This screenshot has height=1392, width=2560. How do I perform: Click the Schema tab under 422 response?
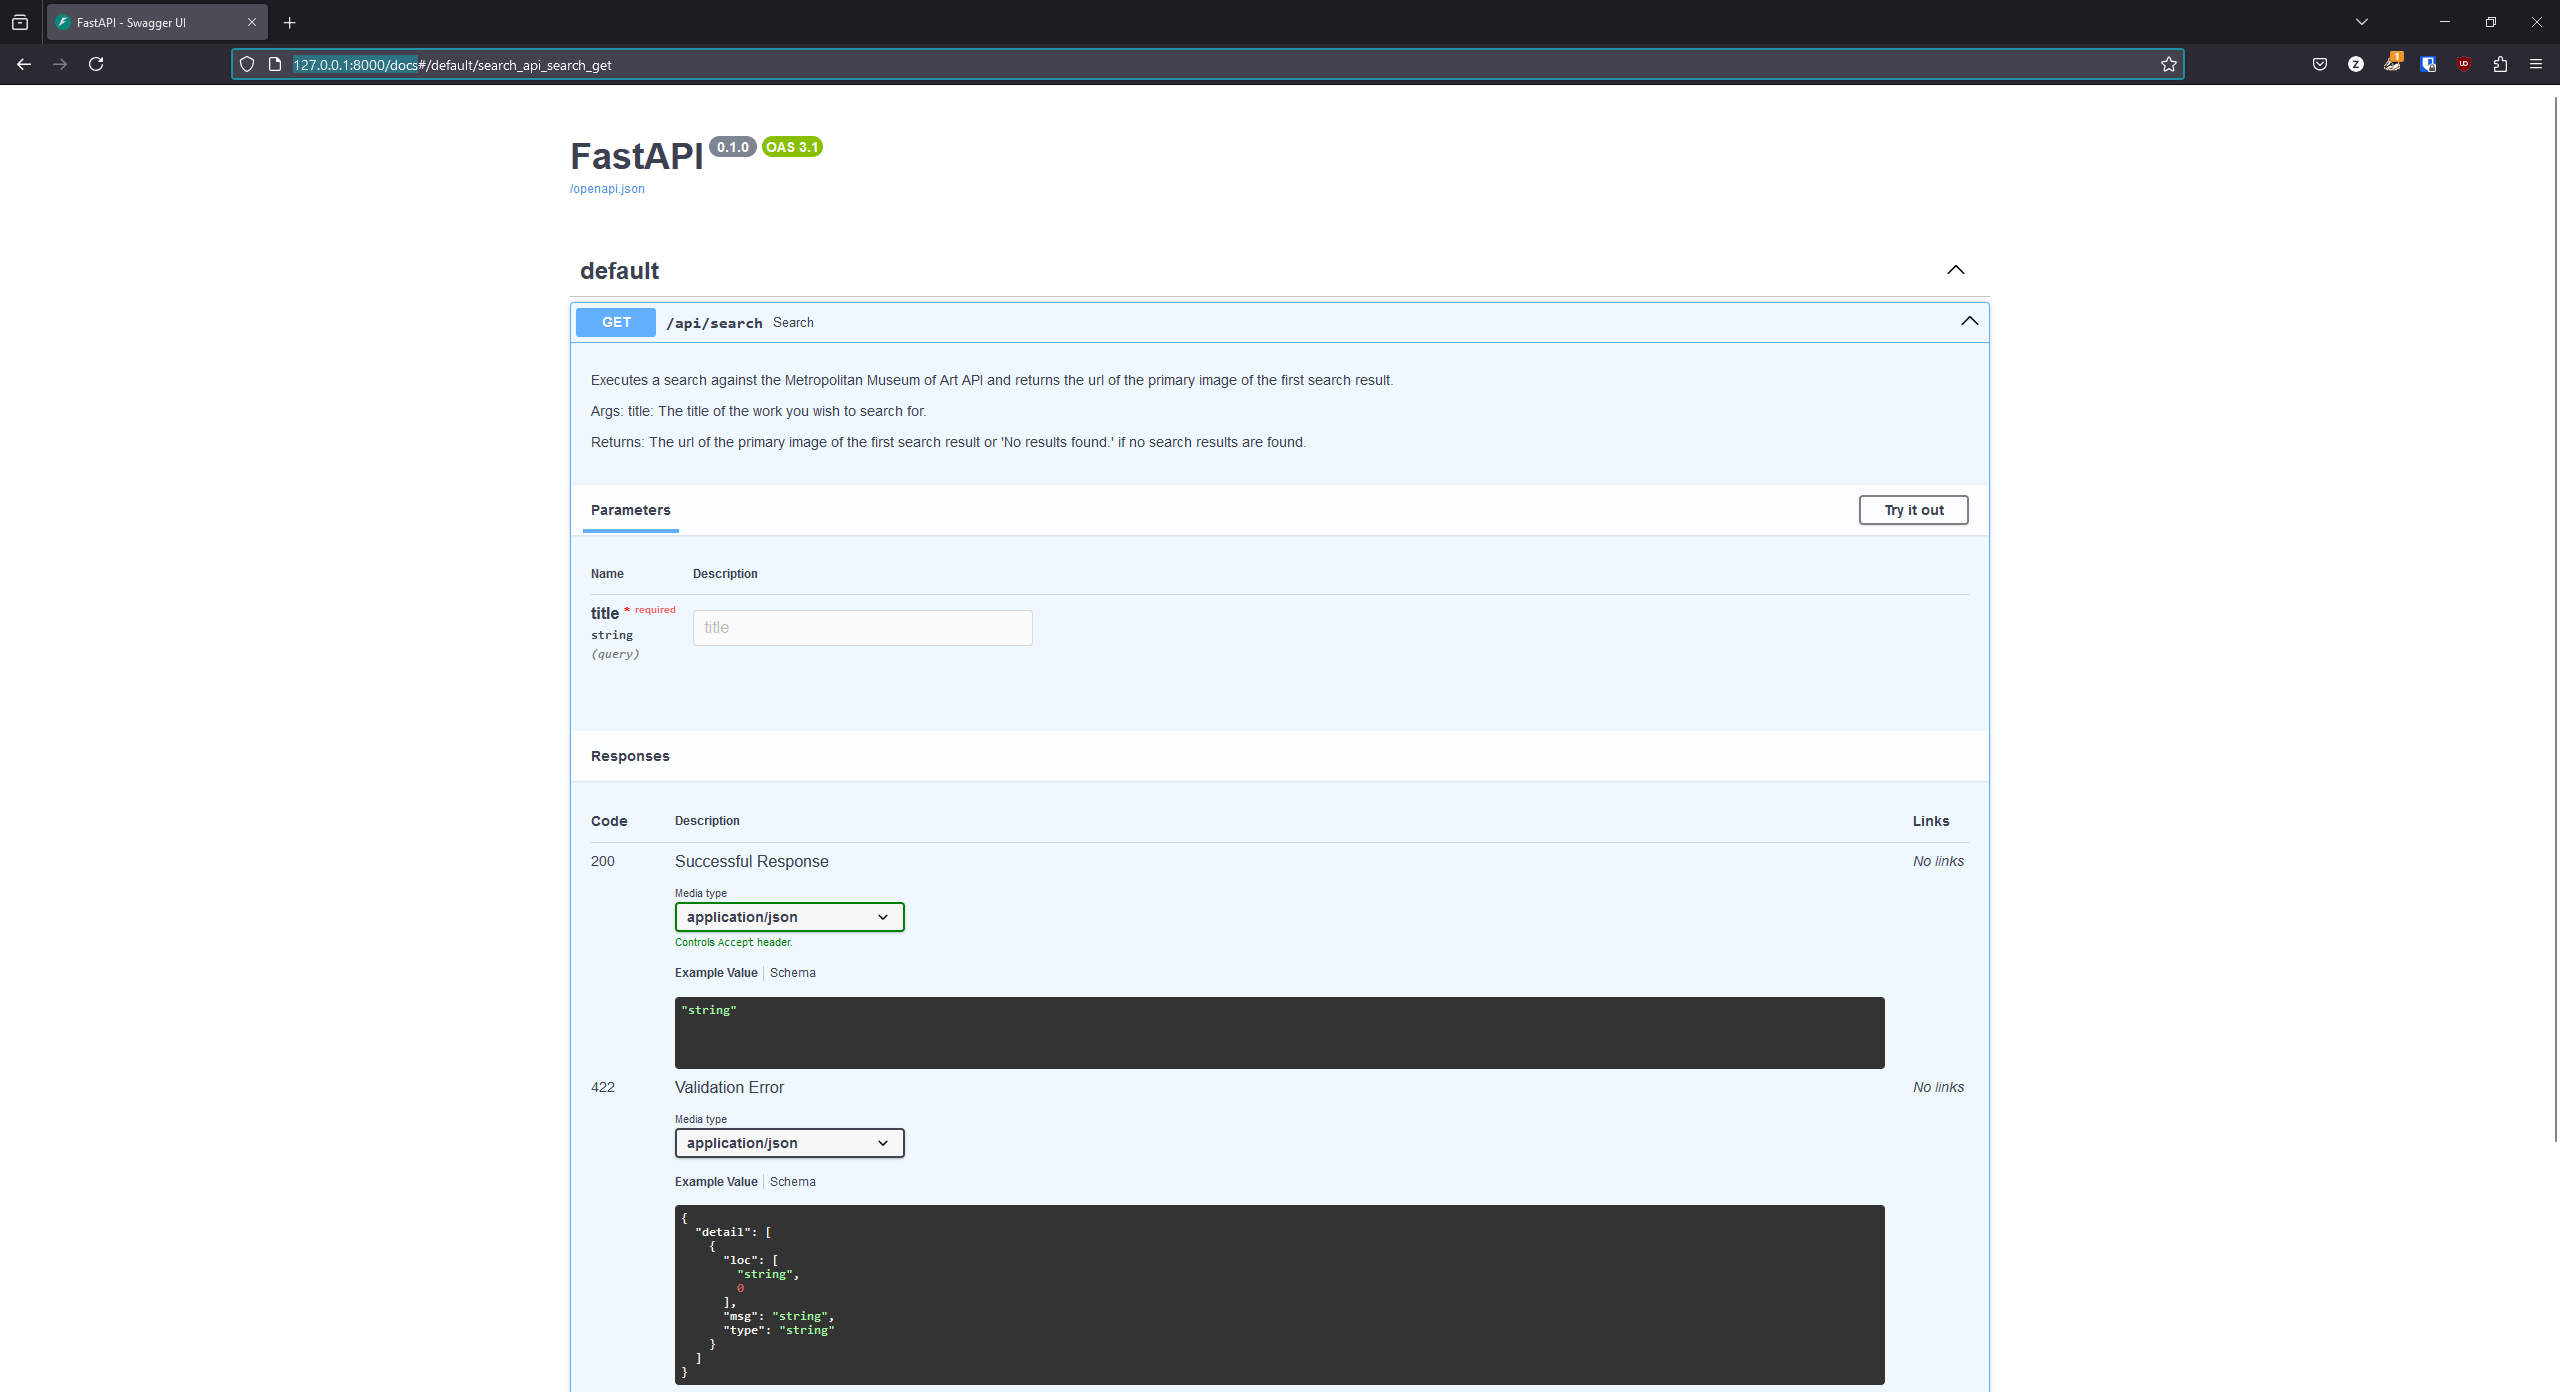[x=792, y=1181]
